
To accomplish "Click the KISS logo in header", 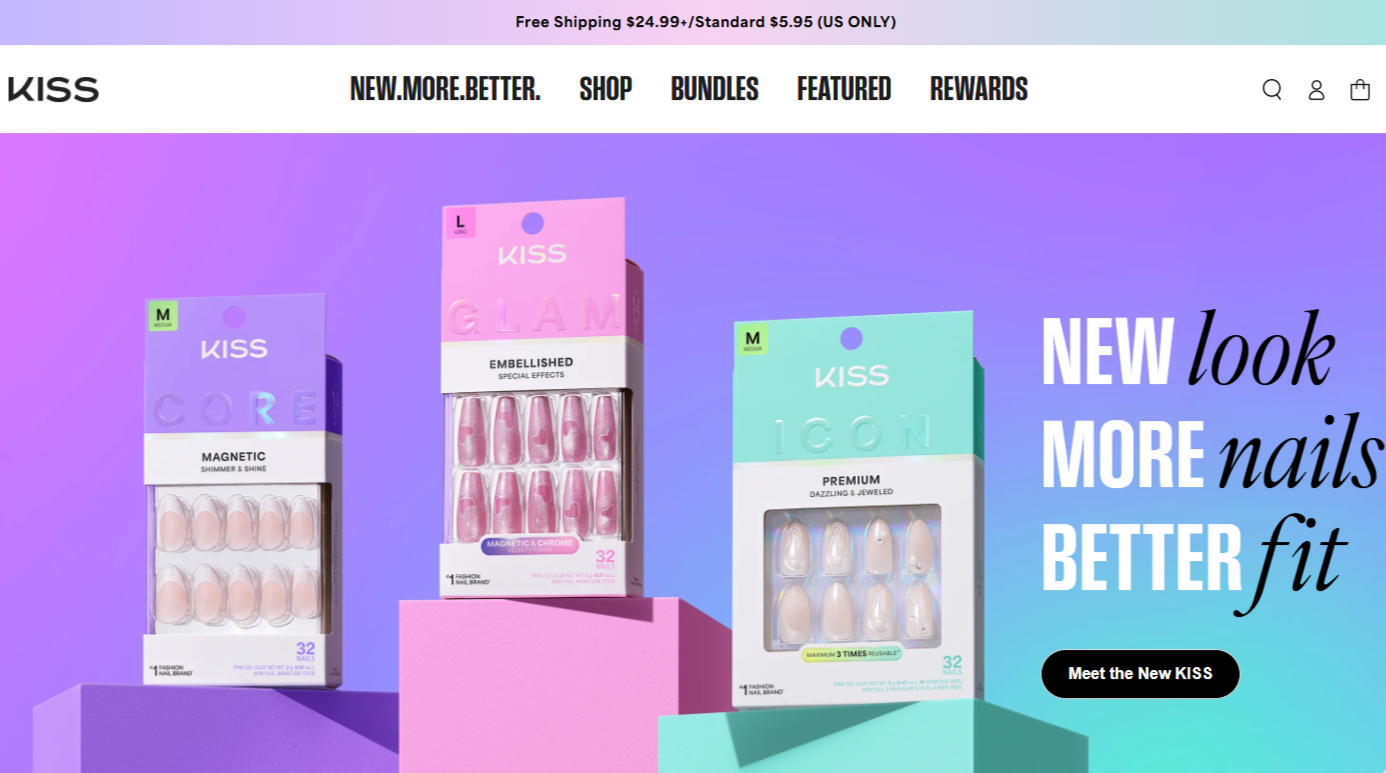I will [x=53, y=89].
